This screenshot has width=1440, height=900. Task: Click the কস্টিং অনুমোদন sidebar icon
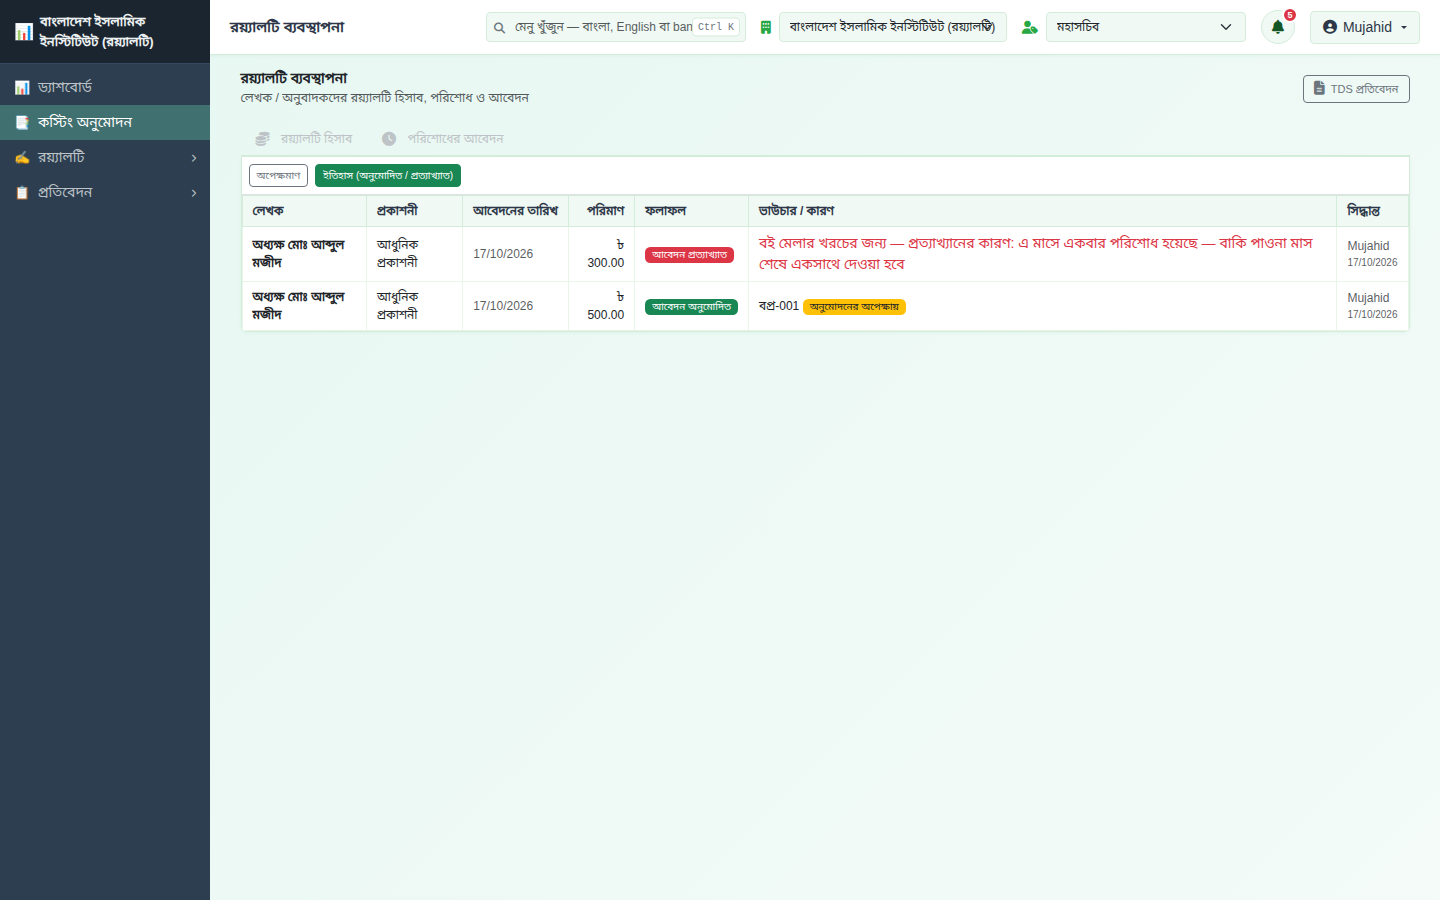(x=22, y=123)
